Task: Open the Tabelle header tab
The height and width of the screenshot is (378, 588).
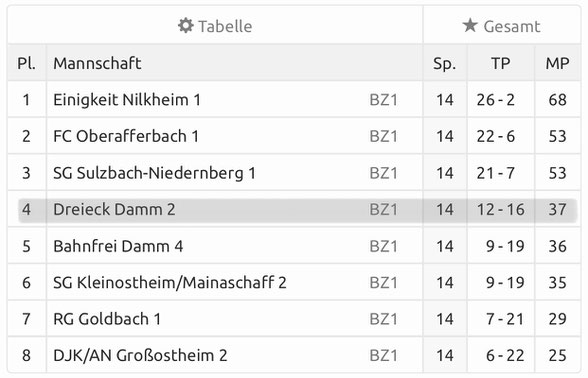Action: click(215, 26)
